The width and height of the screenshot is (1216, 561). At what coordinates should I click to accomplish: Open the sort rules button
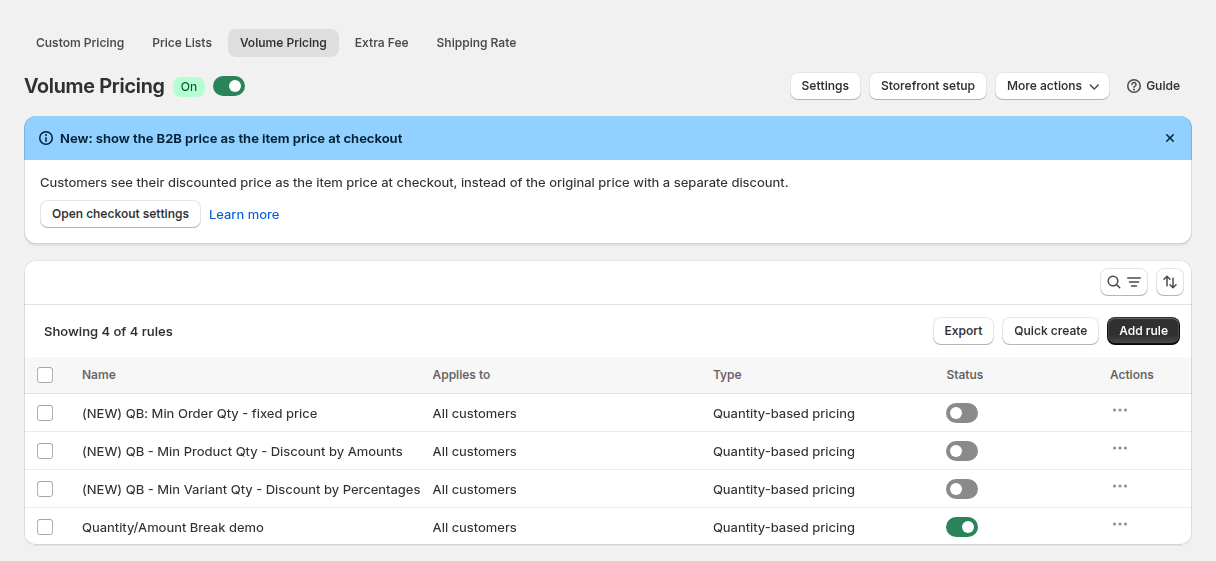[1170, 282]
